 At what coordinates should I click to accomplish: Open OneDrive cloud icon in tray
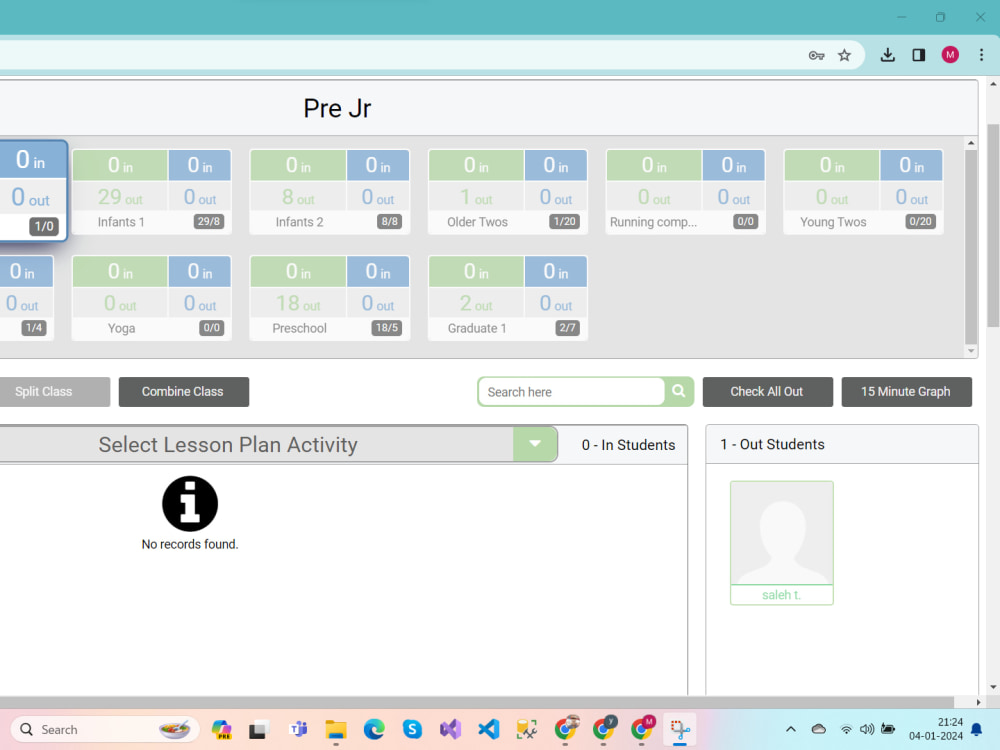(819, 729)
